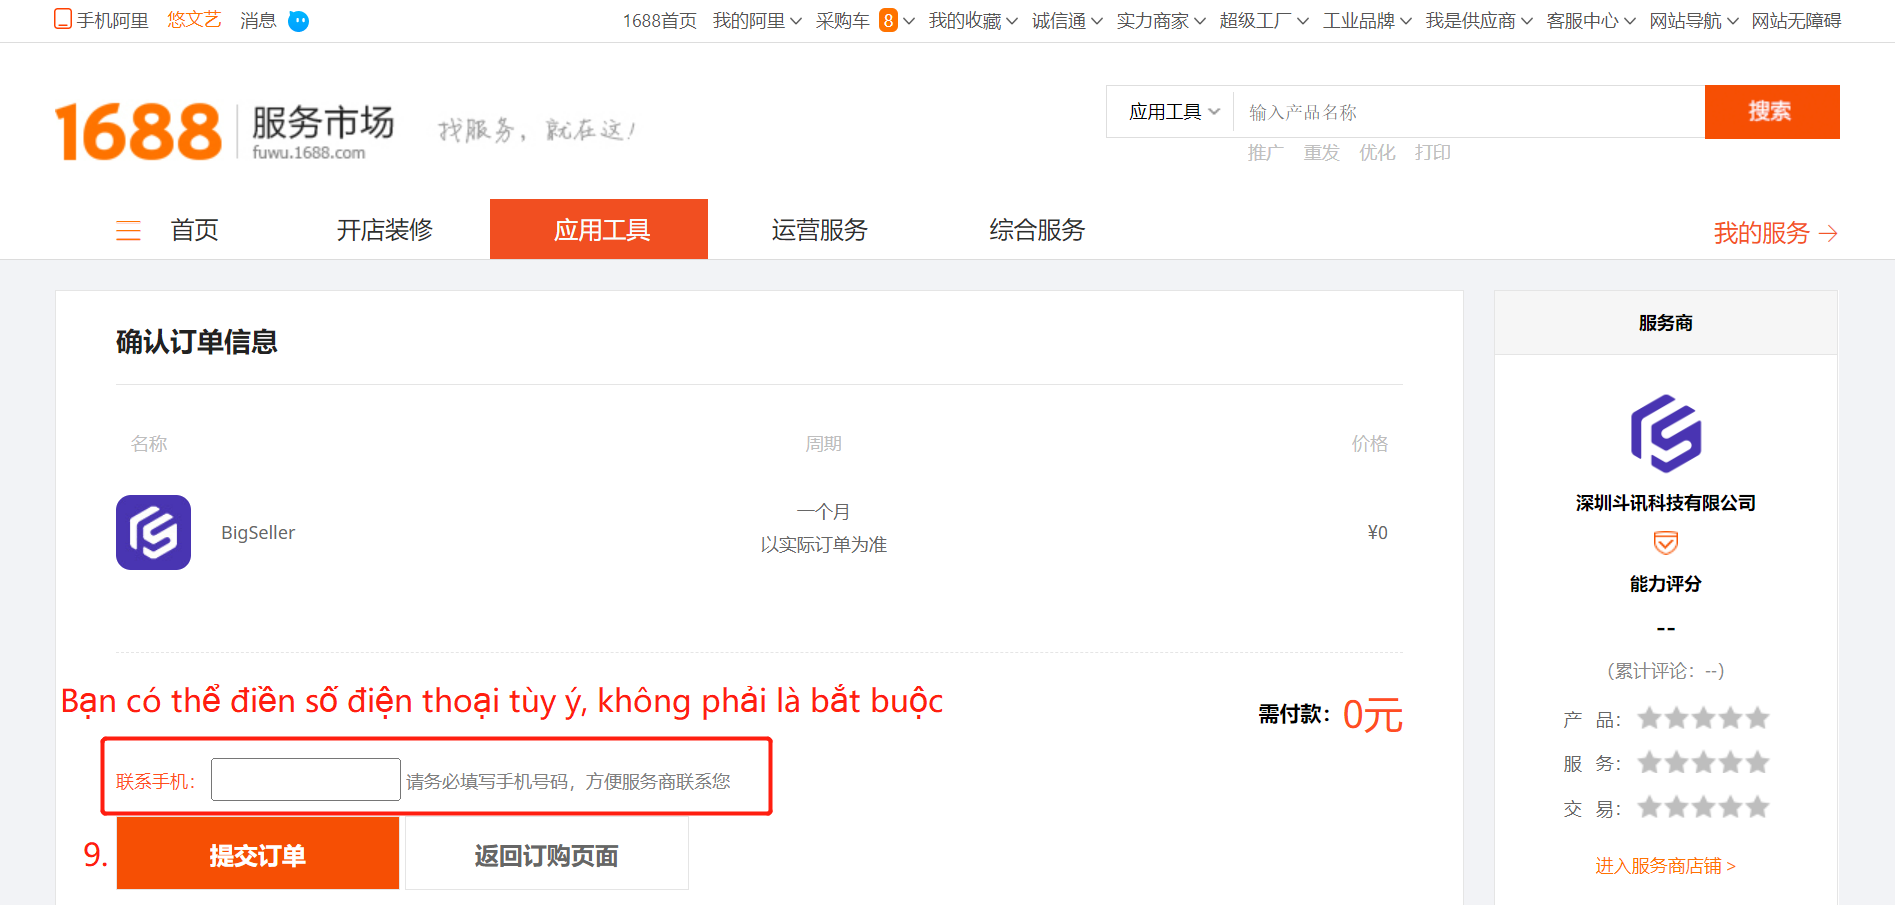Click suggested keyword 推广
1895x905 pixels.
[1265, 153]
